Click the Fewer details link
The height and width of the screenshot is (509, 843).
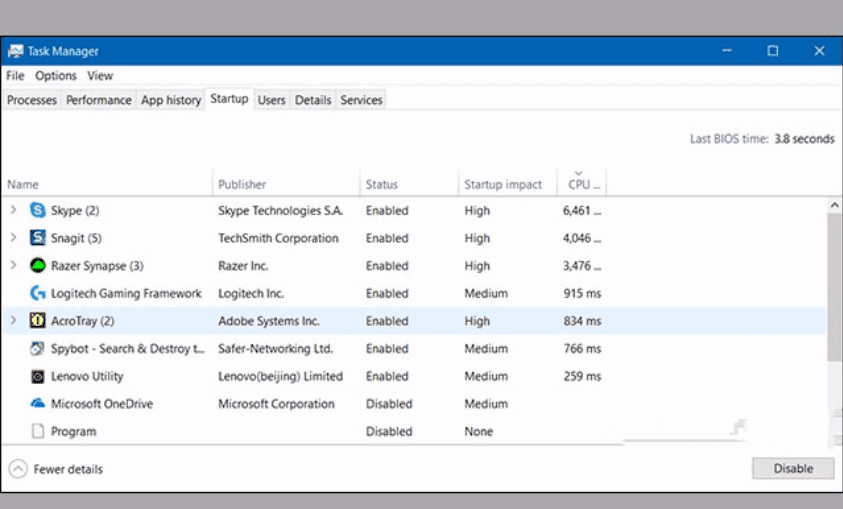68,469
